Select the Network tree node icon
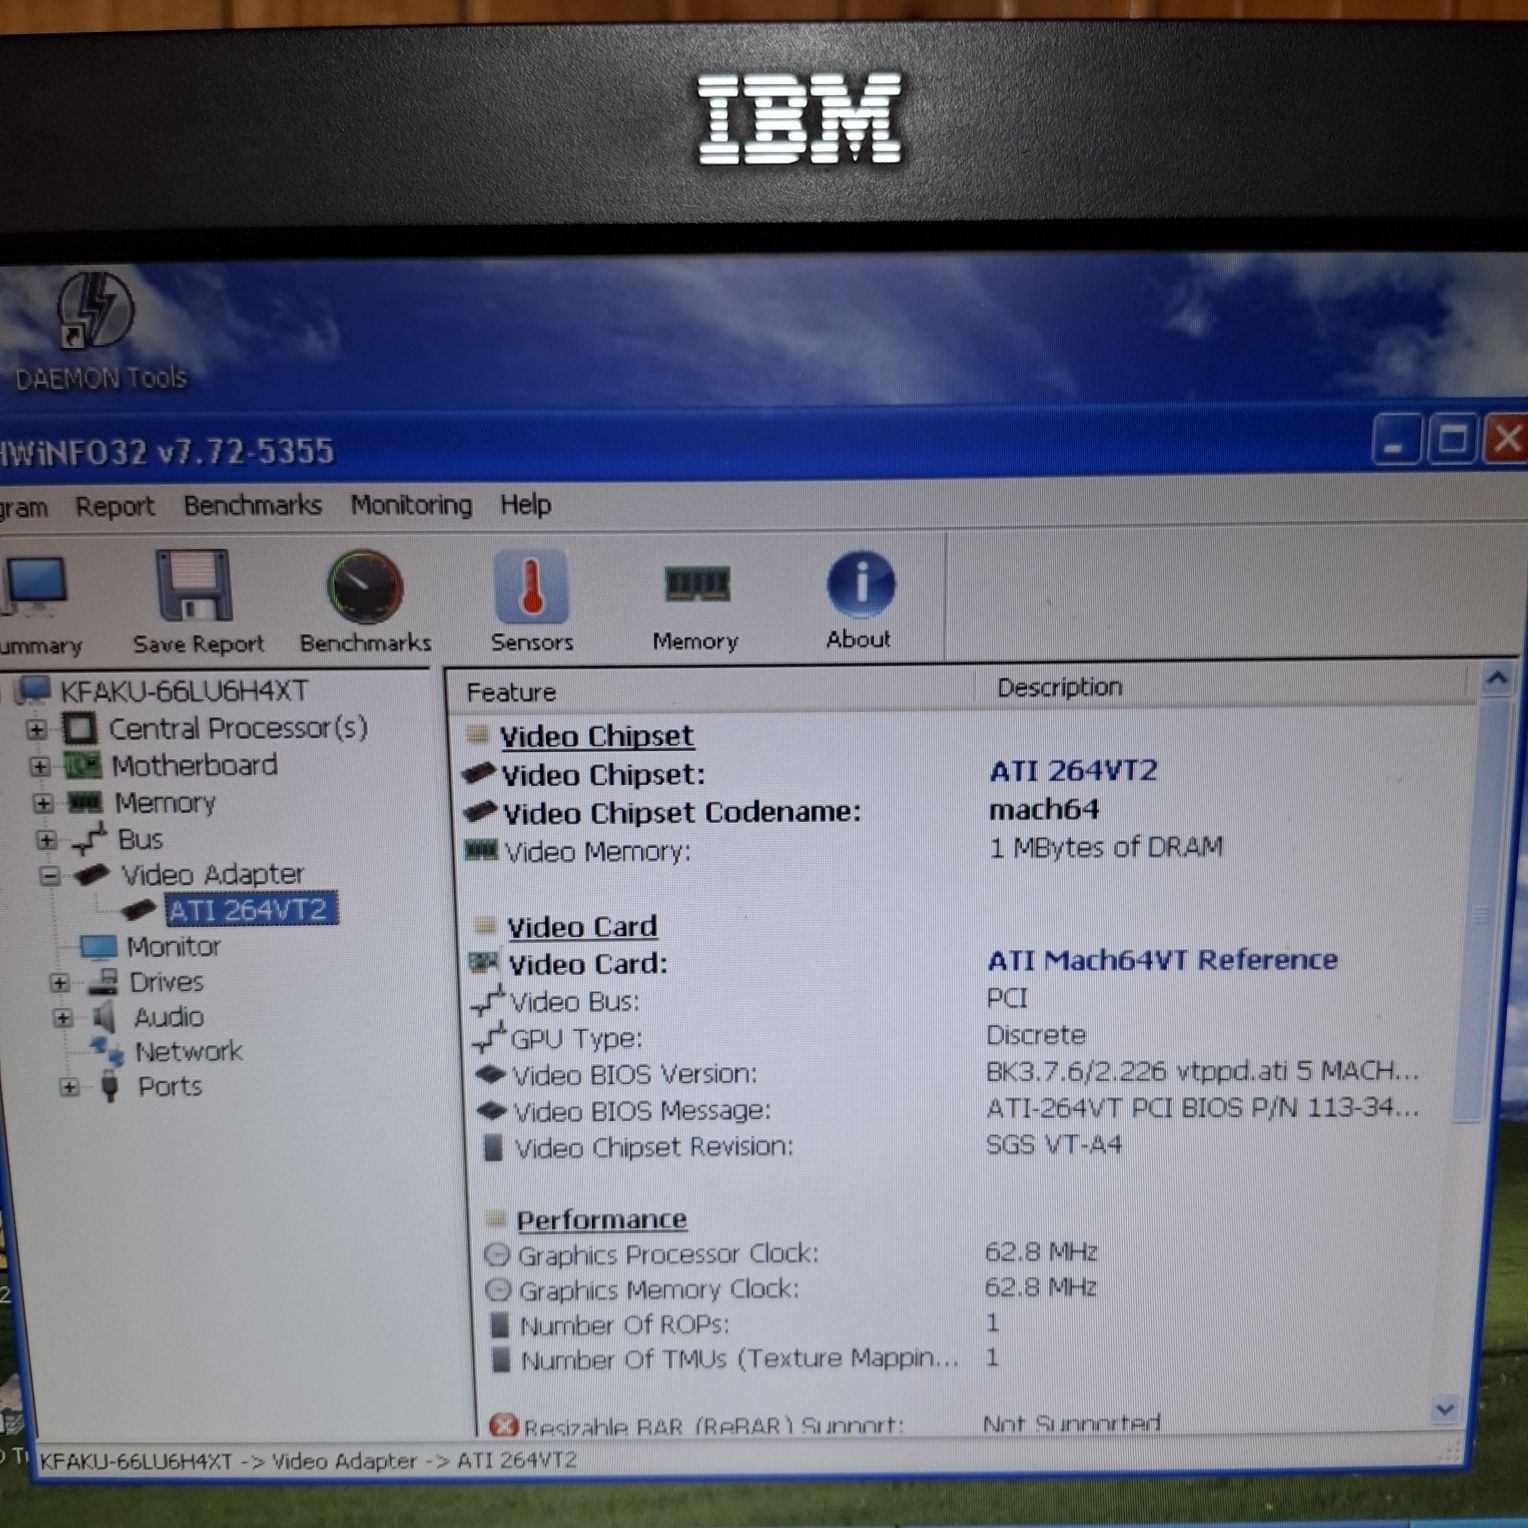This screenshot has width=1528, height=1528. click(x=105, y=1050)
